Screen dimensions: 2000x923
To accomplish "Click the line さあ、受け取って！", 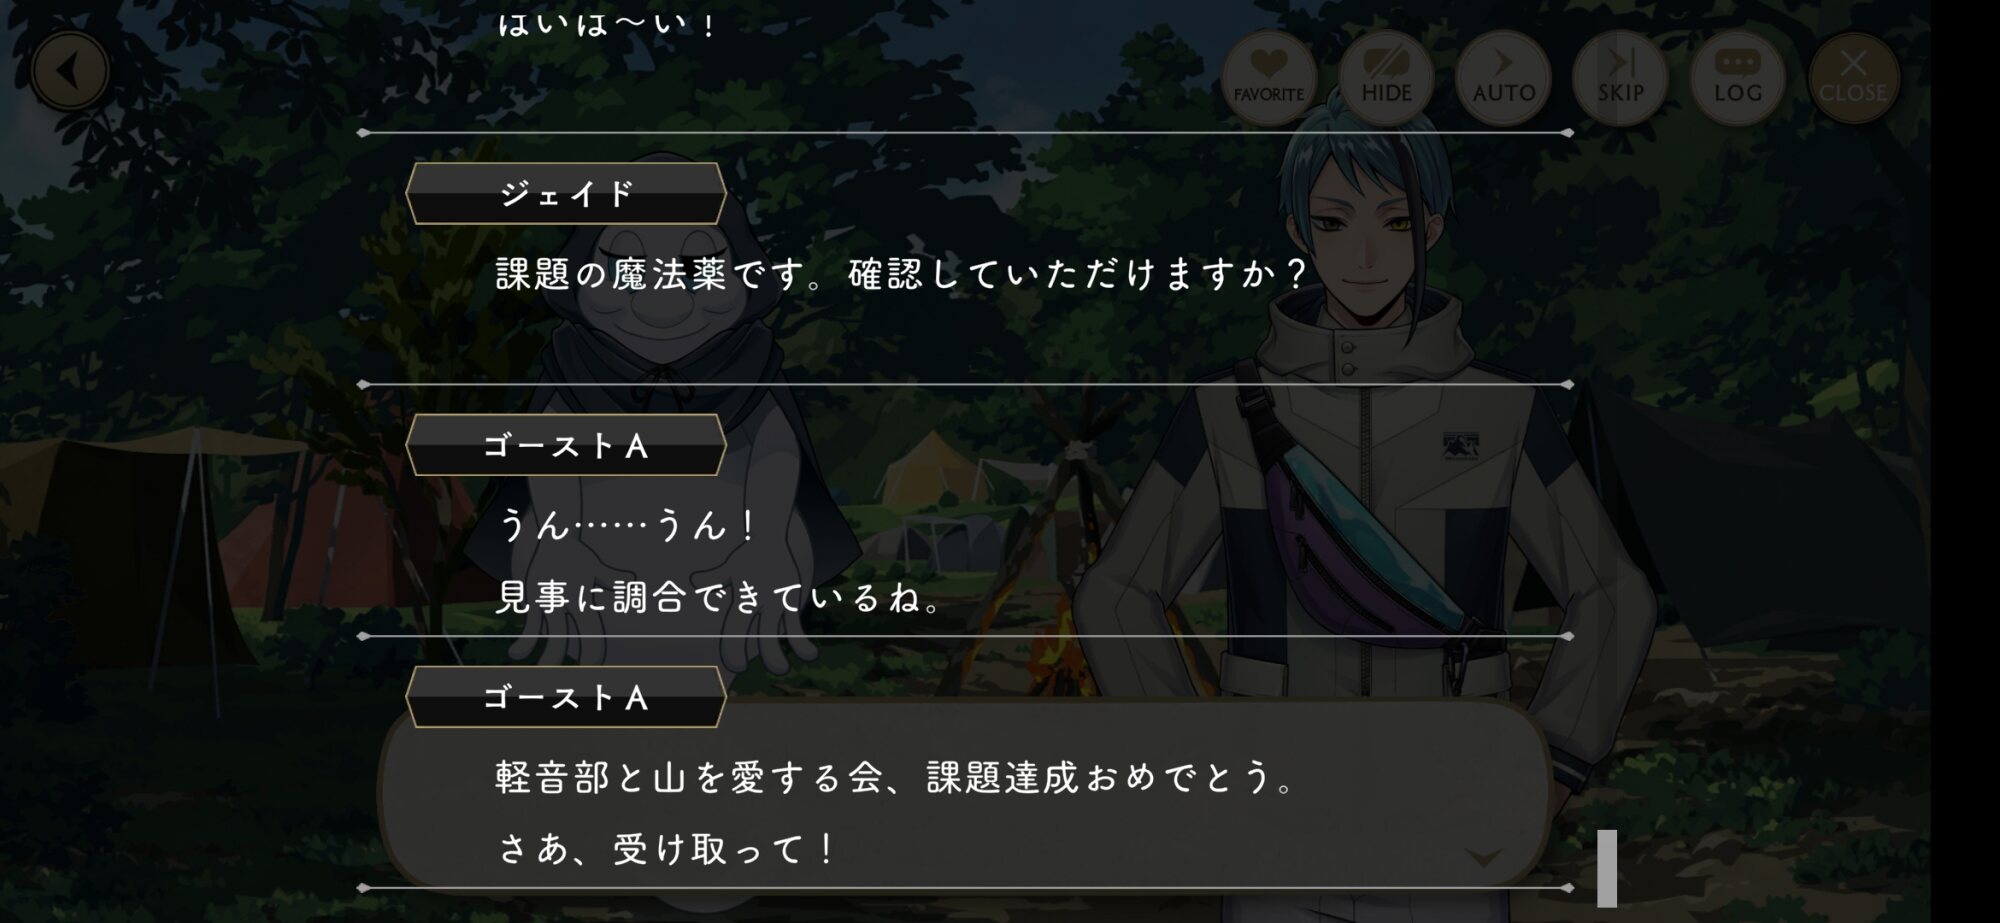I will (x=667, y=849).
